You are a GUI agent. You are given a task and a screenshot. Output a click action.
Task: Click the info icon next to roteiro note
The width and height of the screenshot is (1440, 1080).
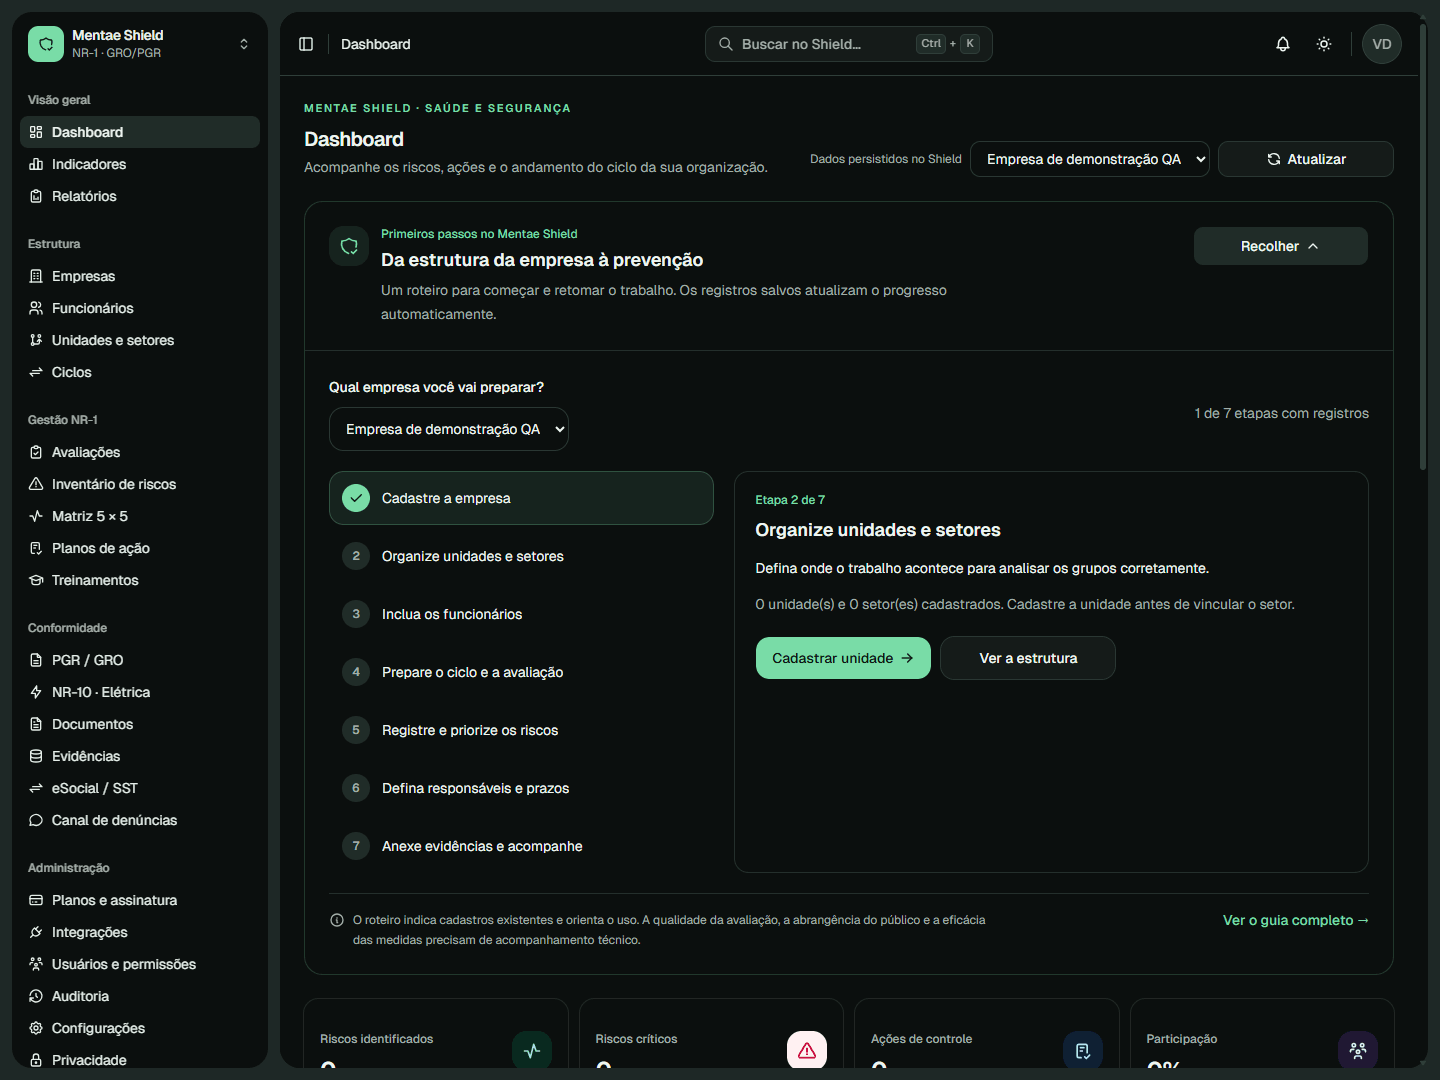337,920
